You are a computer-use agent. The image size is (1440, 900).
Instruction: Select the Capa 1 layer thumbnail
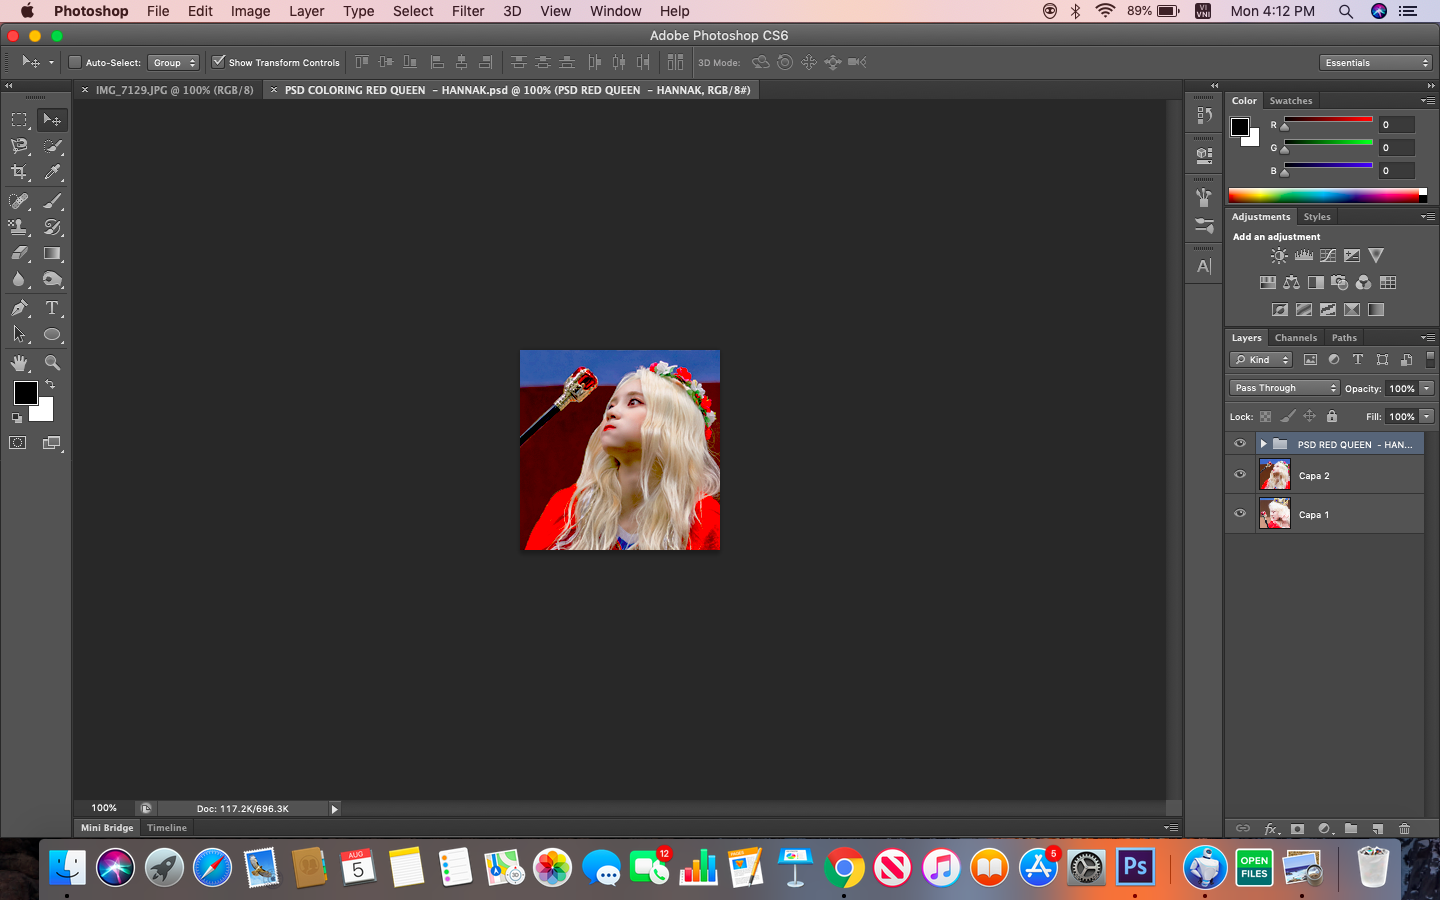pyautogui.click(x=1274, y=514)
